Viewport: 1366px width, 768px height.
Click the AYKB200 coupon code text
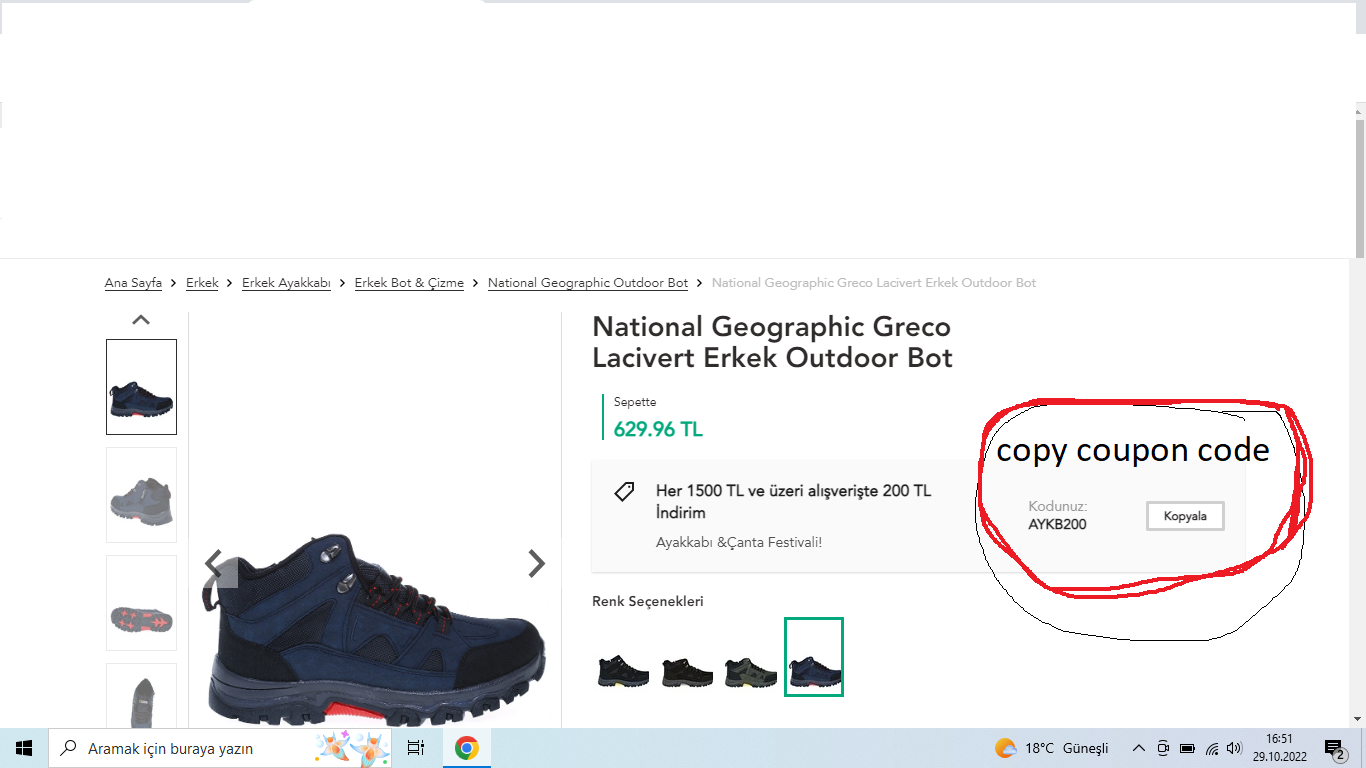1057,524
